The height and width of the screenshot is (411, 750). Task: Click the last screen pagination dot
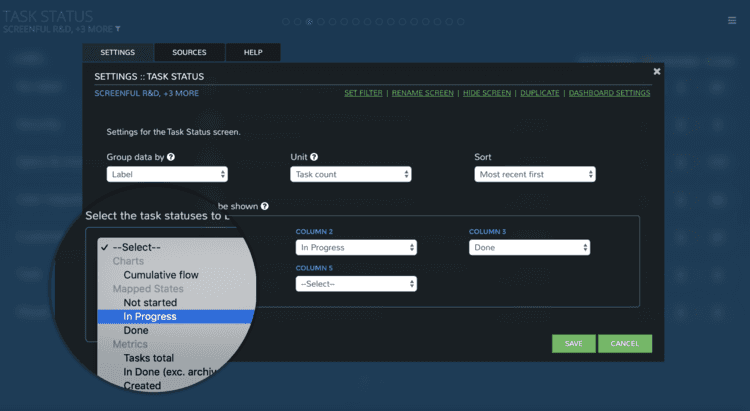tap(461, 22)
